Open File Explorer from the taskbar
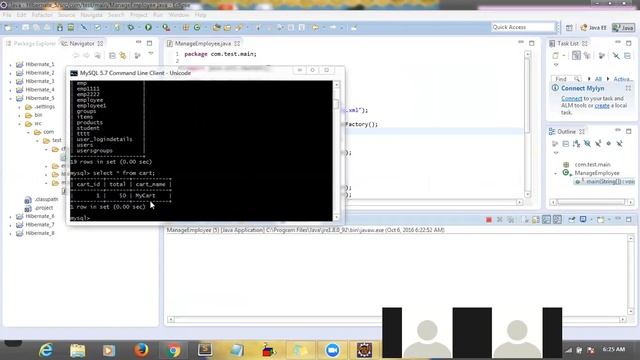Image resolution: width=640 pixels, height=360 pixels. pos(78,350)
